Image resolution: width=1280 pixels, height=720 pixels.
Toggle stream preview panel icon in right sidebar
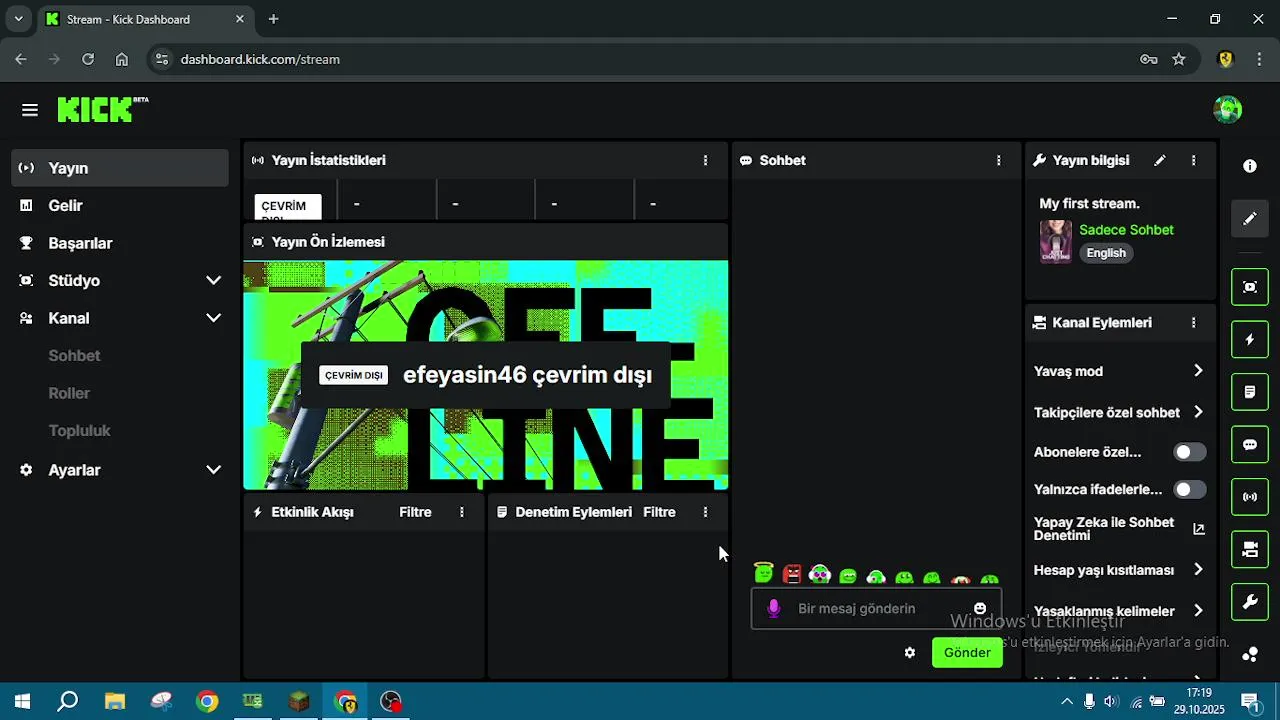pos(1250,287)
